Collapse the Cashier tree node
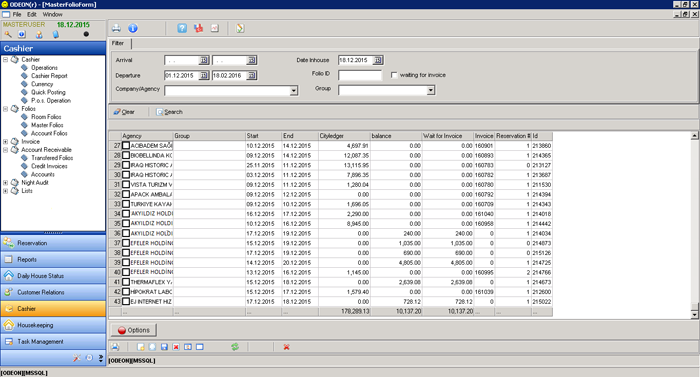 coord(5,59)
